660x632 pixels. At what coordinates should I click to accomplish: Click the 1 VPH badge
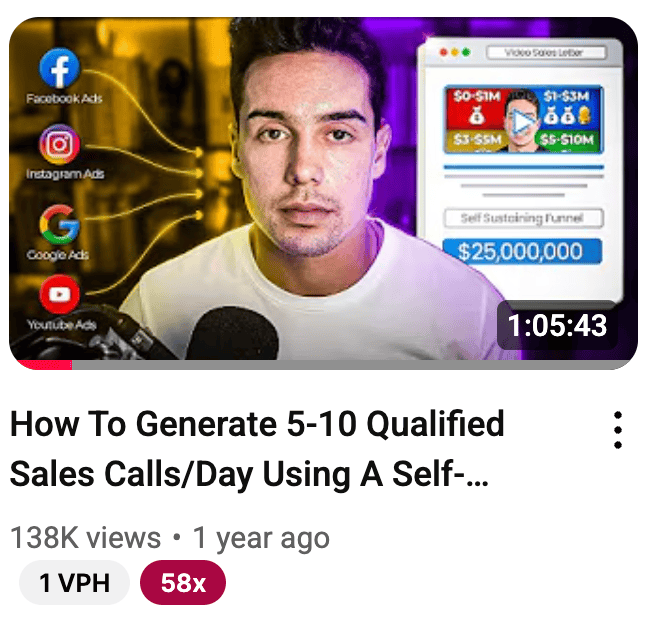75,583
